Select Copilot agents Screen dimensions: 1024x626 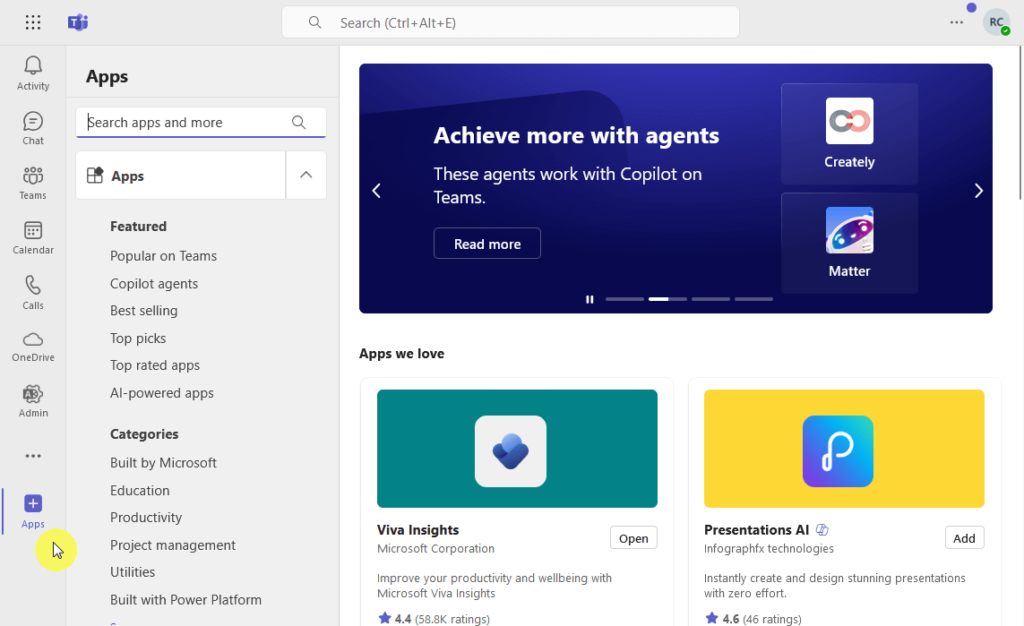(x=154, y=284)
